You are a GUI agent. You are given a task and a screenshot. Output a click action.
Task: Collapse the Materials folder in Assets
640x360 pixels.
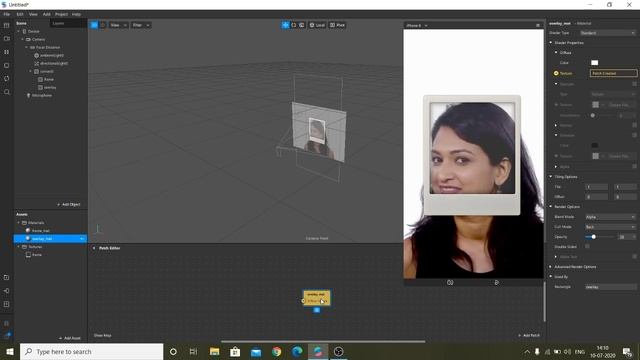pyautogui.click(x=18, y=223)
